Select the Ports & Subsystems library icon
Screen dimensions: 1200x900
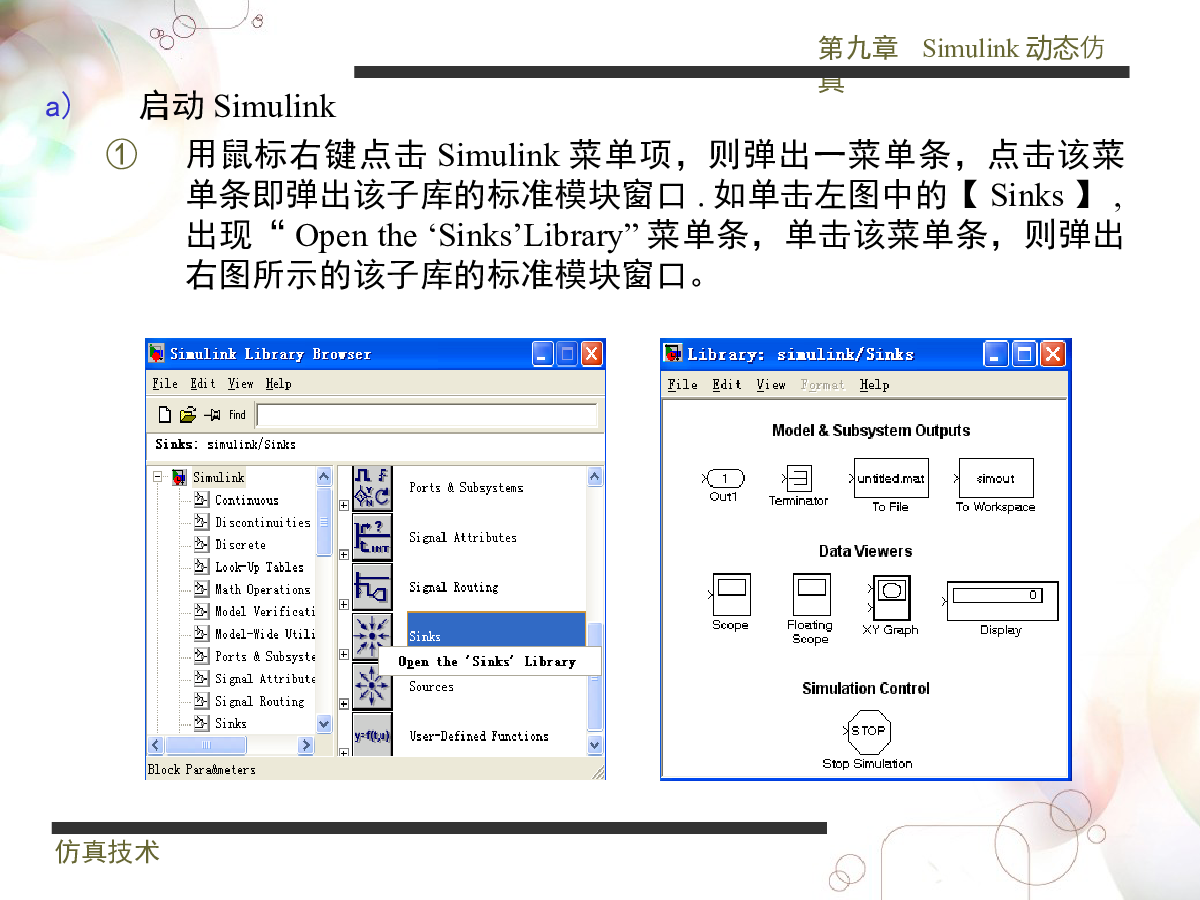click(372, 487)
